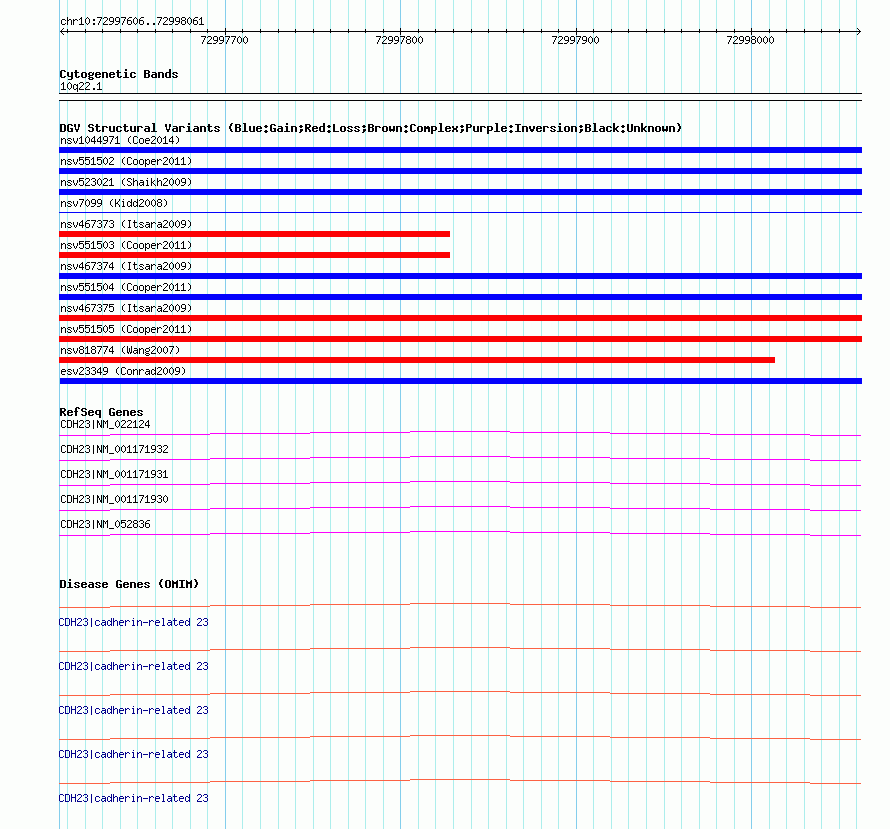Screen dimensions: 890x829
Task: Open variant nsv551502 (Cooper2011) label
Action: [126, 161]
